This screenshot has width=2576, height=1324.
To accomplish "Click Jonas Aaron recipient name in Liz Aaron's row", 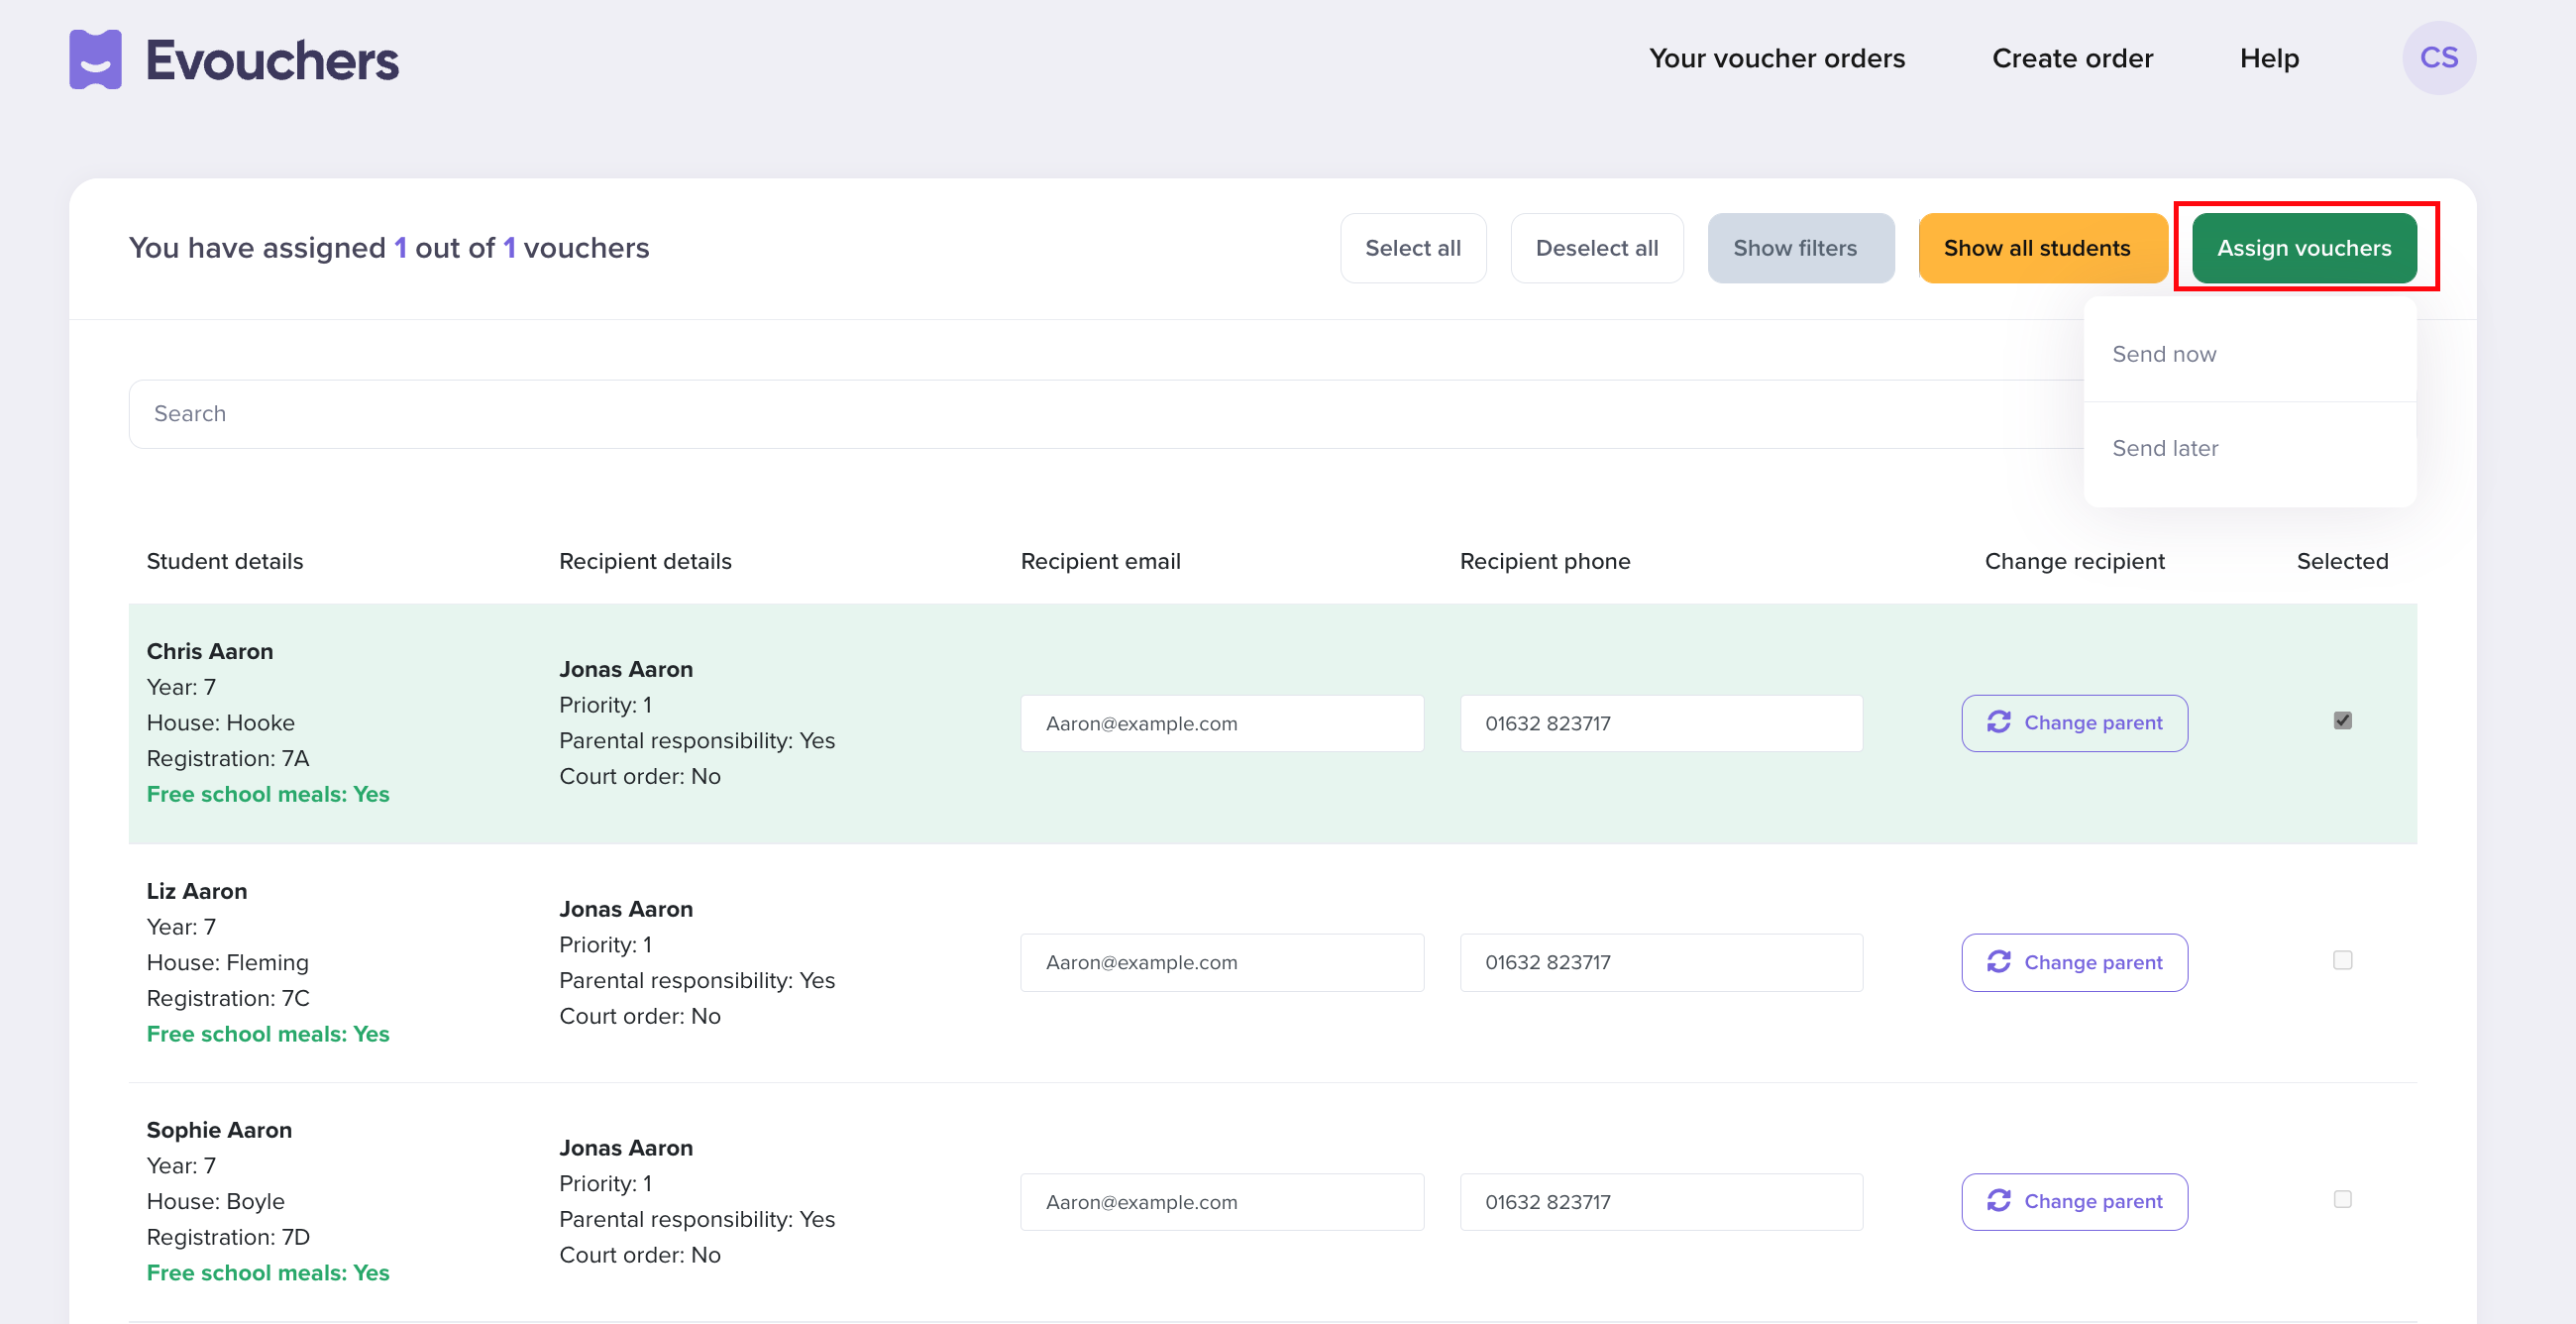I will [x=625, y=909].
